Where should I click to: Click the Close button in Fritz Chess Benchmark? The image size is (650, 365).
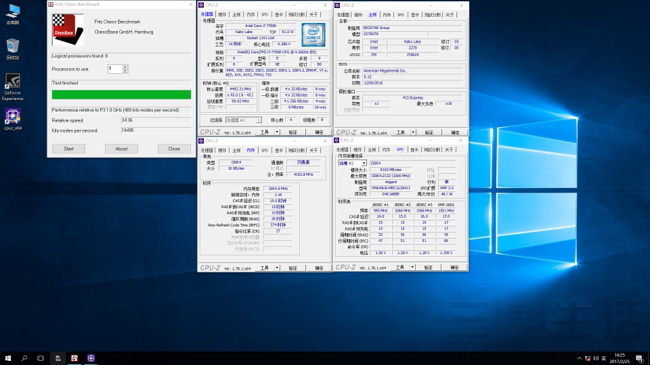tap(174, 149)
